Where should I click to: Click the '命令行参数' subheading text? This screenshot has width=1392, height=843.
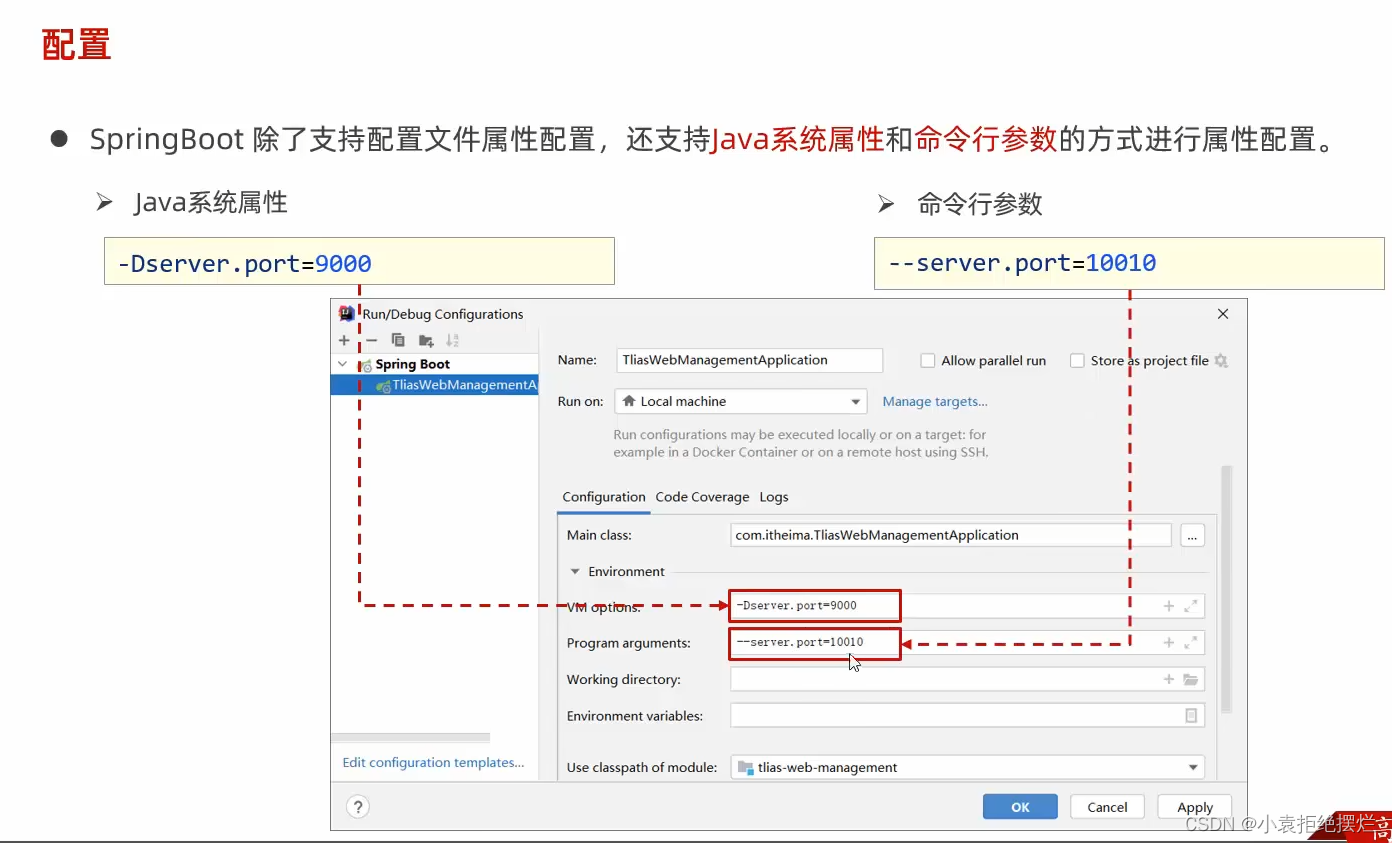980,204
